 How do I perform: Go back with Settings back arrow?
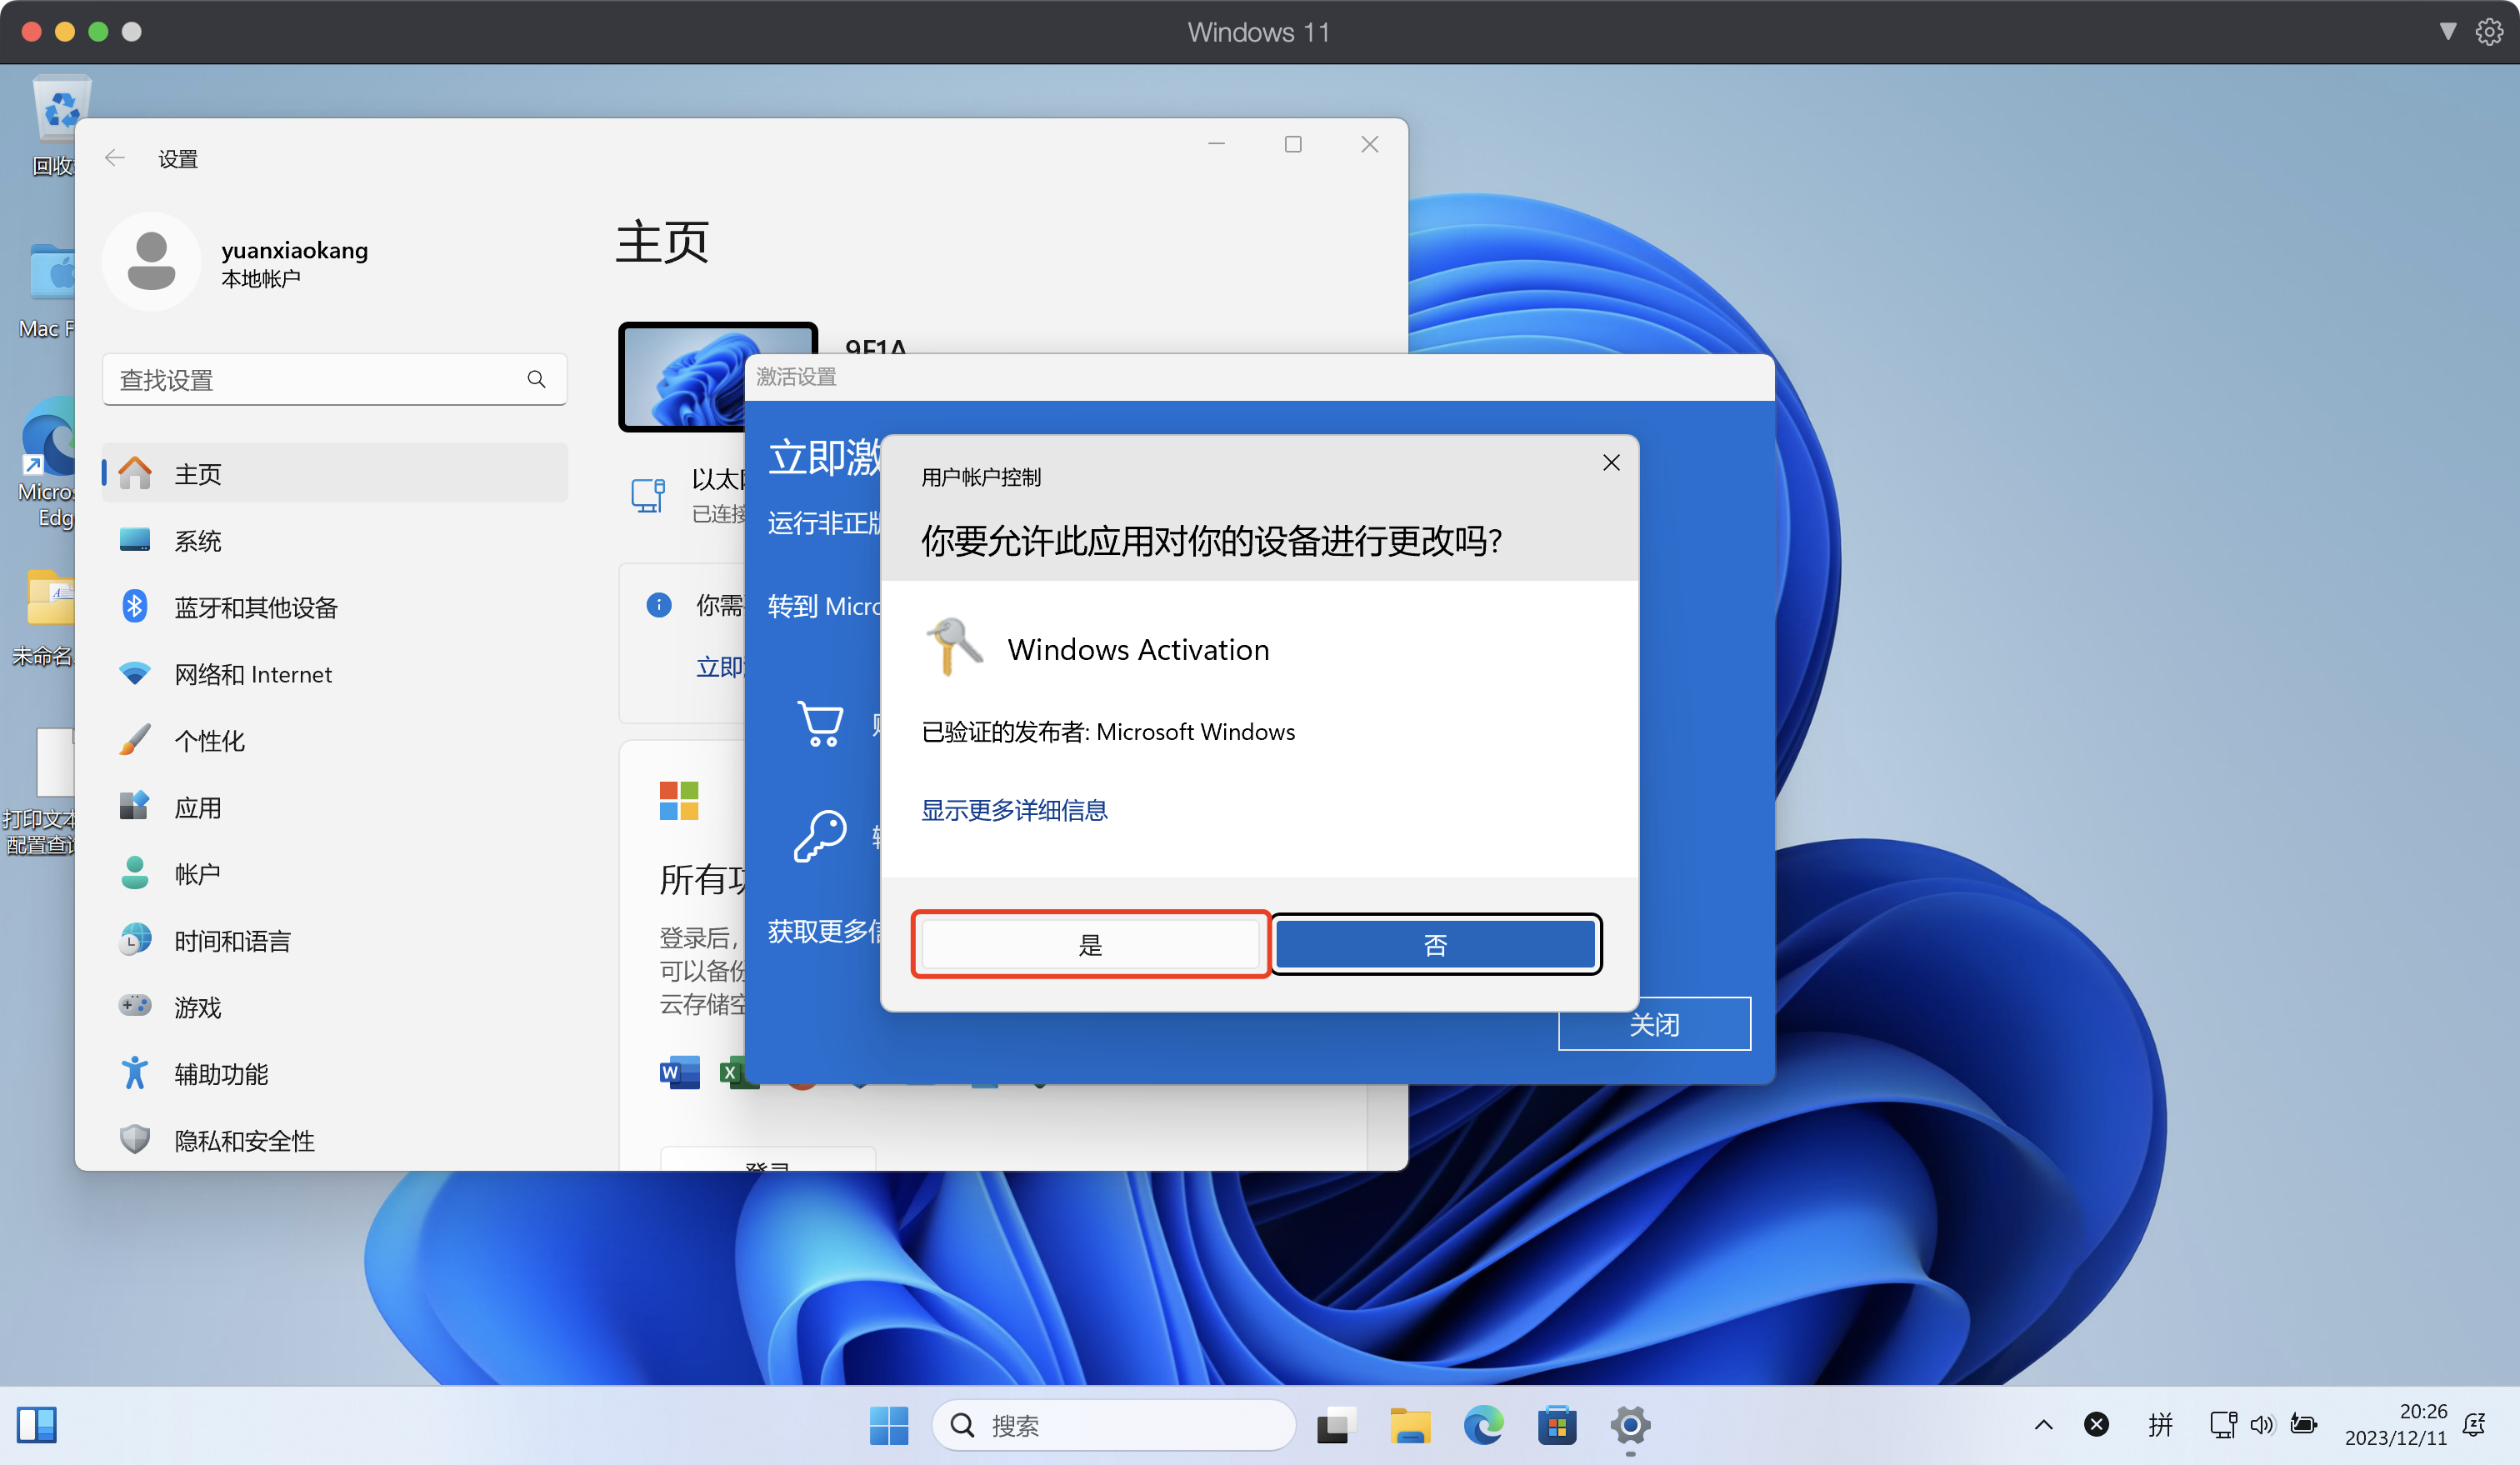(x=115, y=158)
